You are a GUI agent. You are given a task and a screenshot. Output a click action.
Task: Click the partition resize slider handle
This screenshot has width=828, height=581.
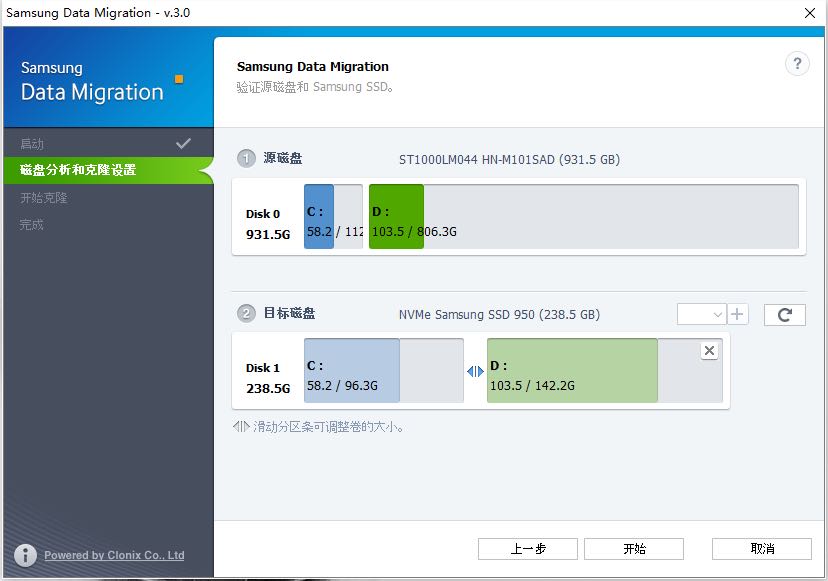(475, 372)
